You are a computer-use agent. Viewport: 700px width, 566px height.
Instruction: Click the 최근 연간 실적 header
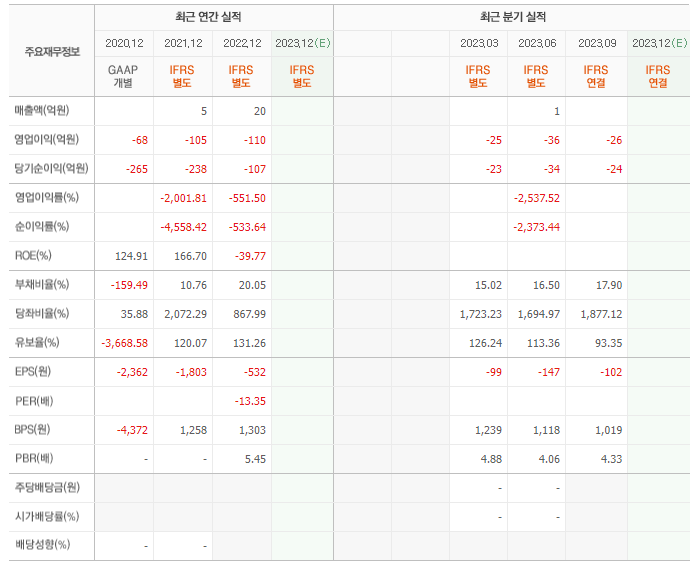(208, 17)
